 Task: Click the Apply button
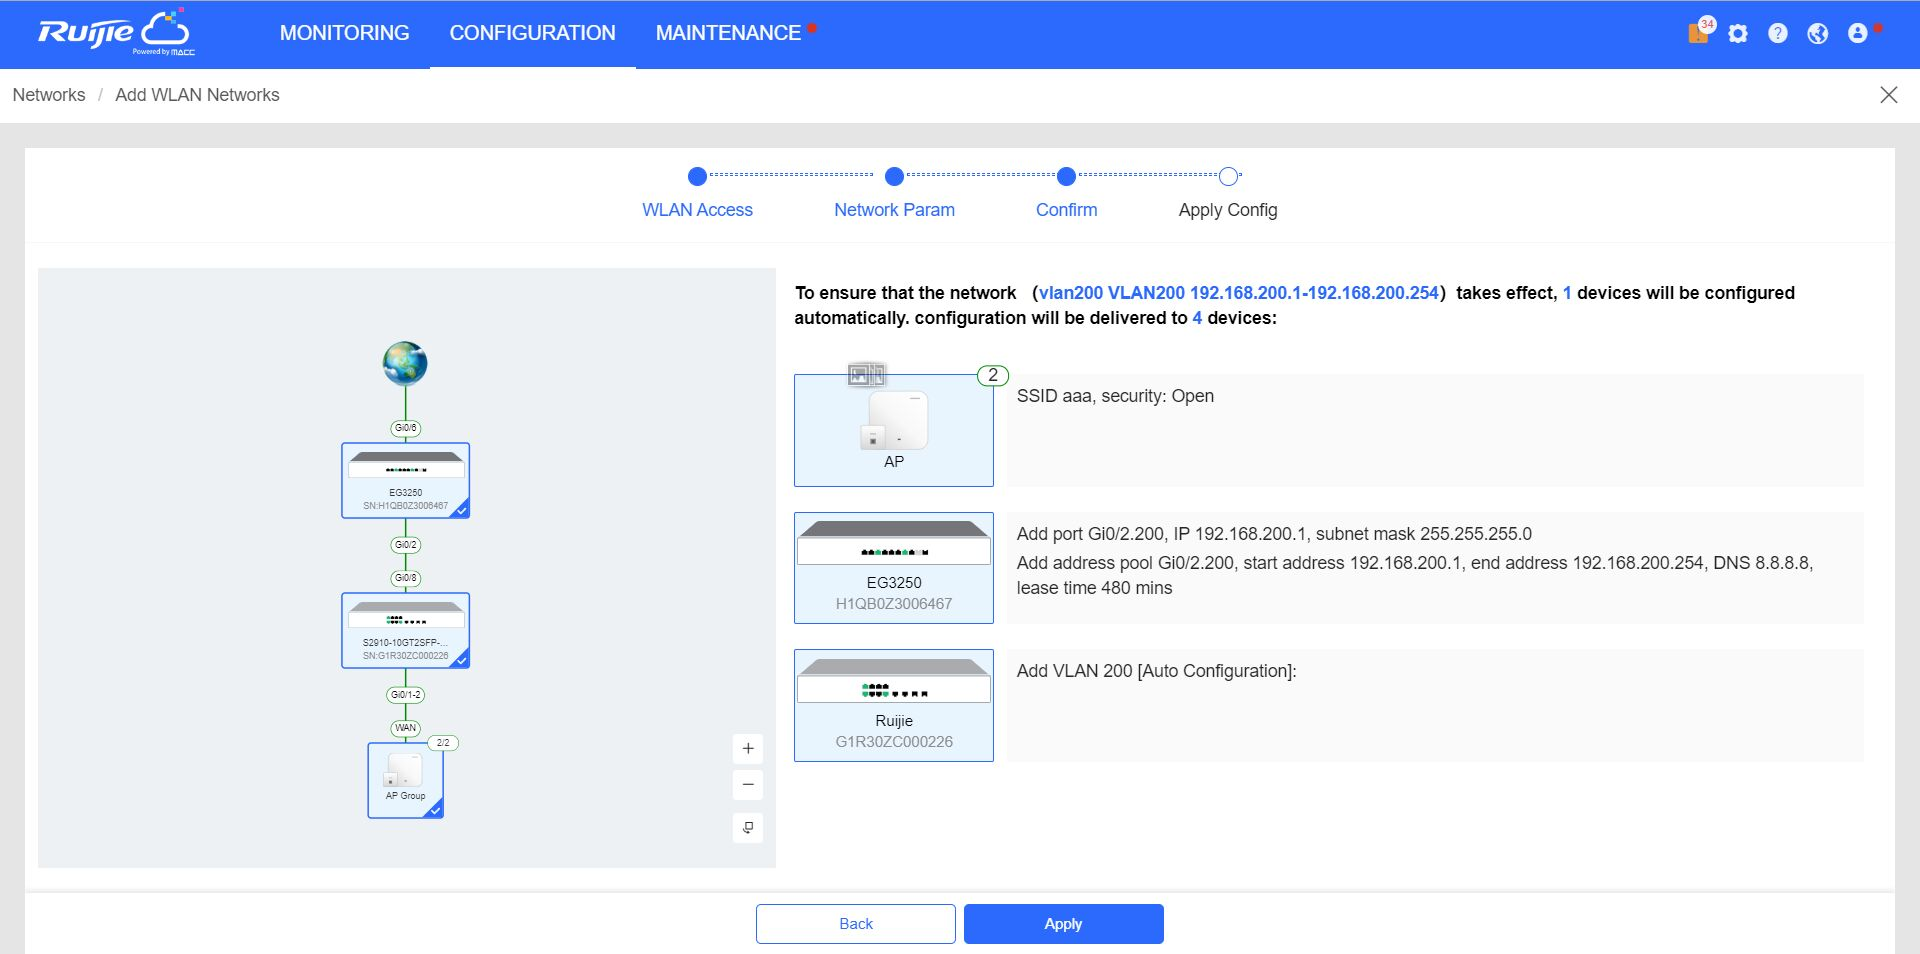click(1063, 924)
